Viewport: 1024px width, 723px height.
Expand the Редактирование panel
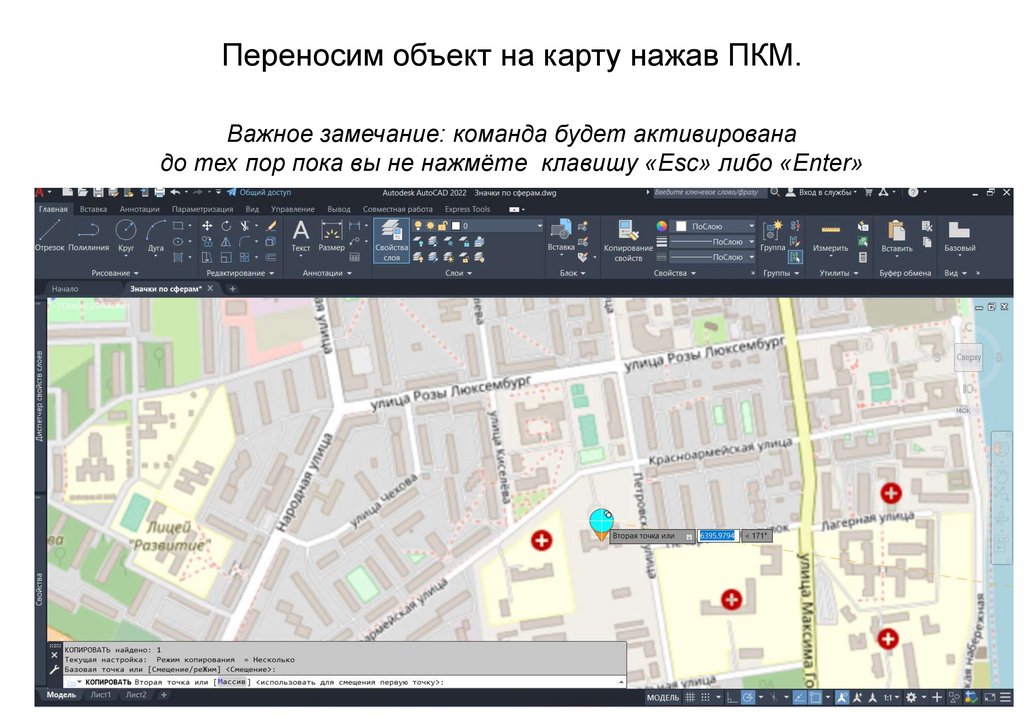click(241, 273)
